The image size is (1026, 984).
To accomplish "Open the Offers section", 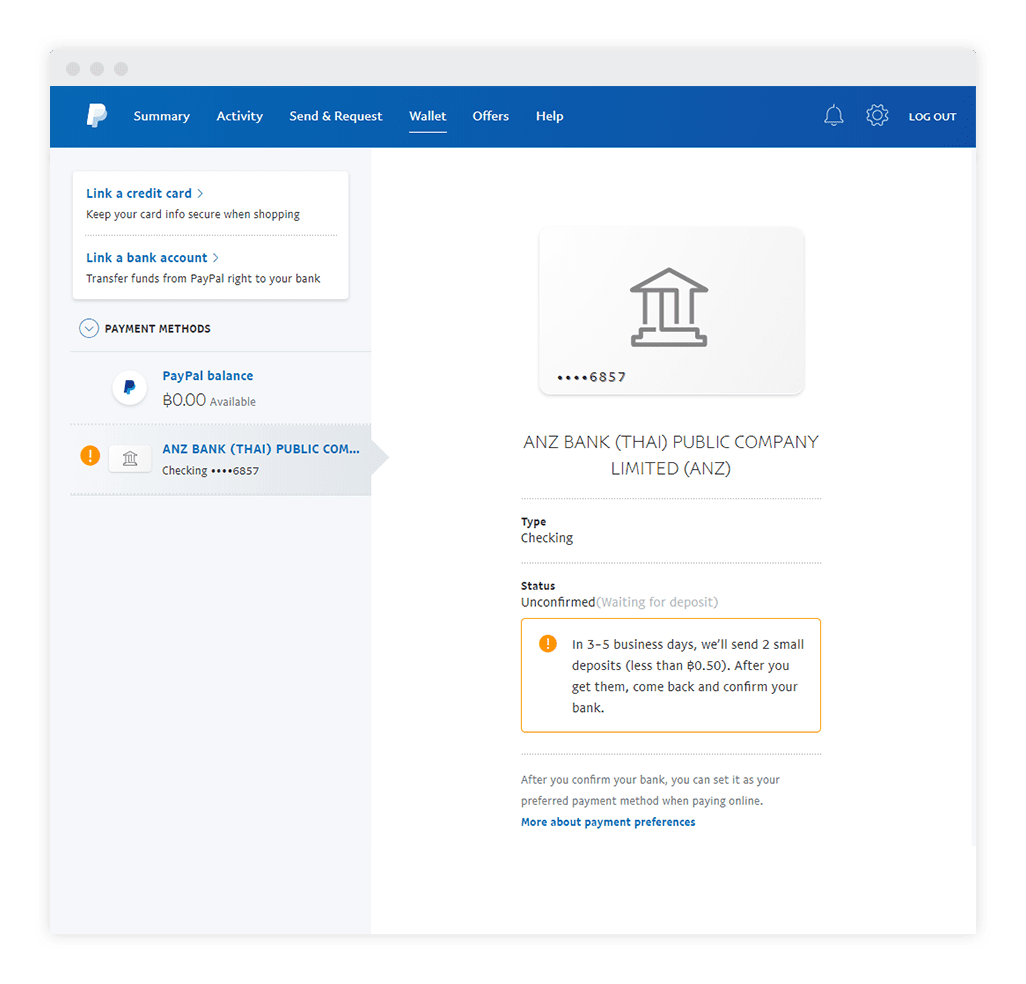I will 490,116.
